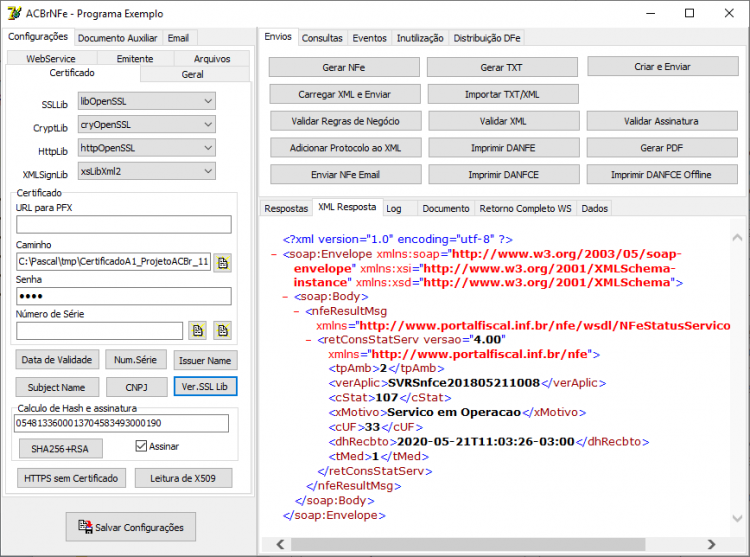The width and height of the screenshot is (750, 557).
Task: Click the first icon after Número de Série
Action: 198,330
